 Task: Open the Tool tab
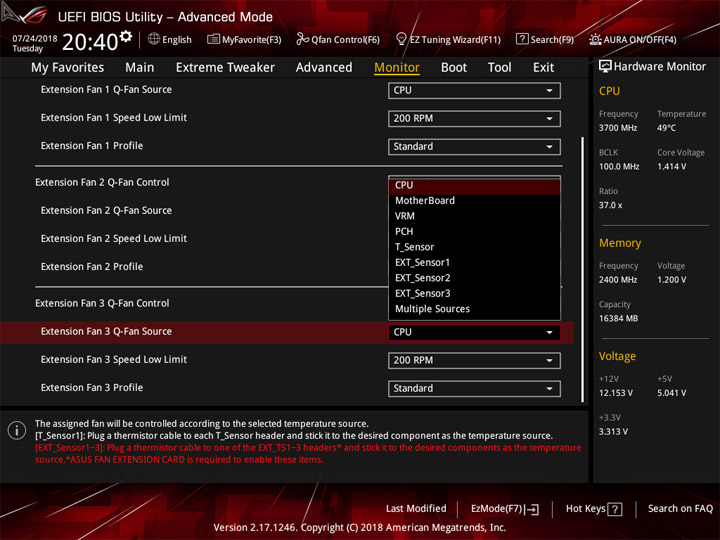click(x=499, y=68)
